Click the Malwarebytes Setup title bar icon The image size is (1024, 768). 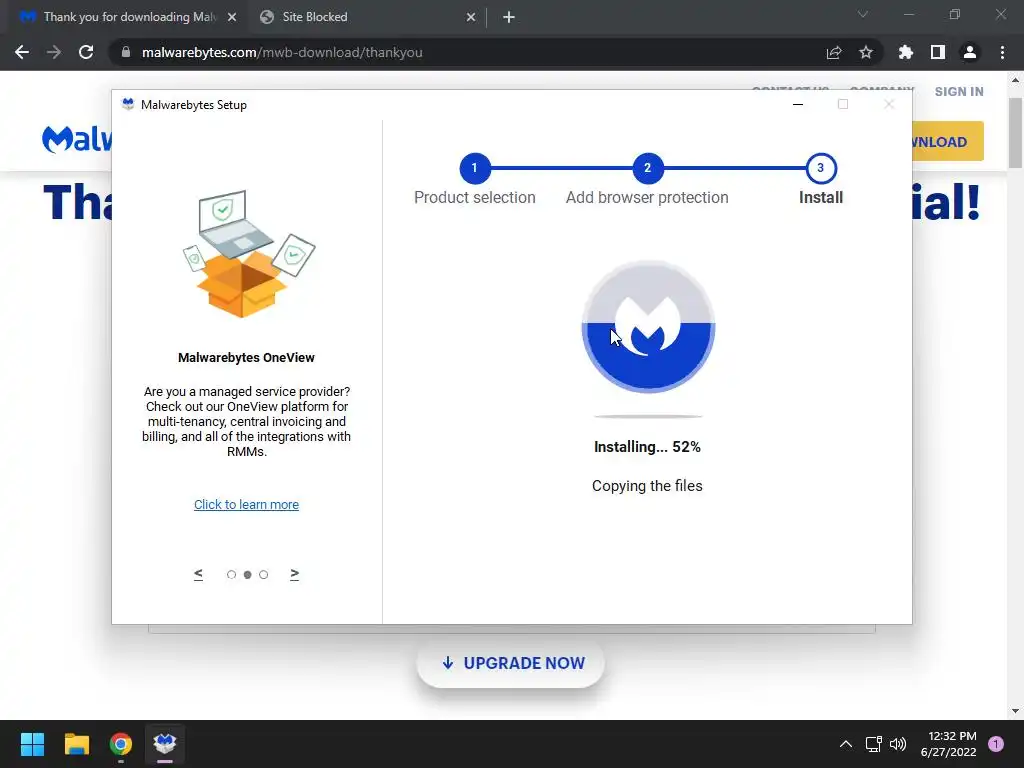(x=128, y=104)
